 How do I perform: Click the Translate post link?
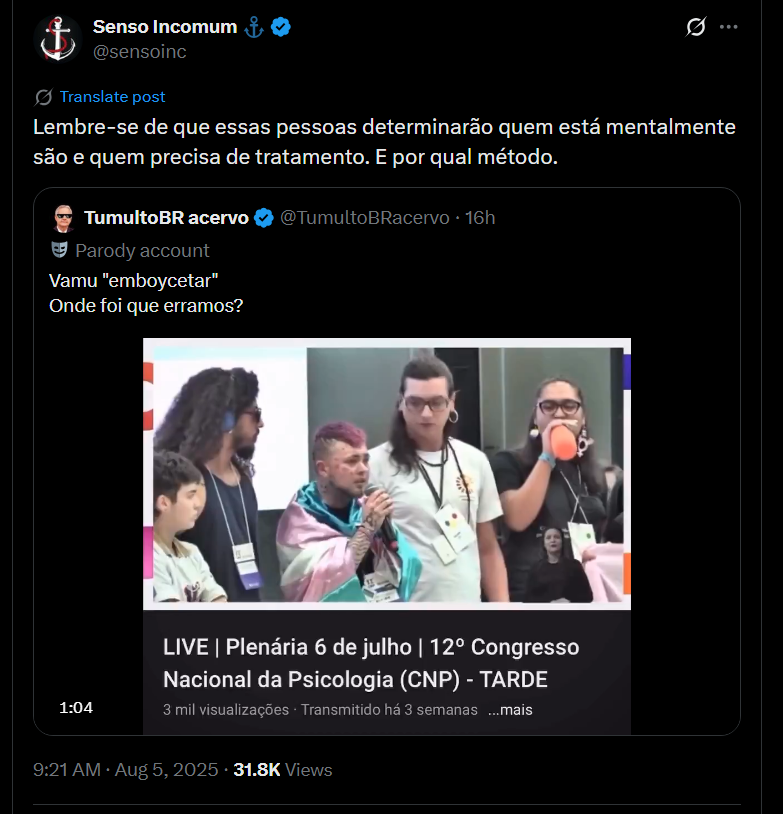(112, 97)
